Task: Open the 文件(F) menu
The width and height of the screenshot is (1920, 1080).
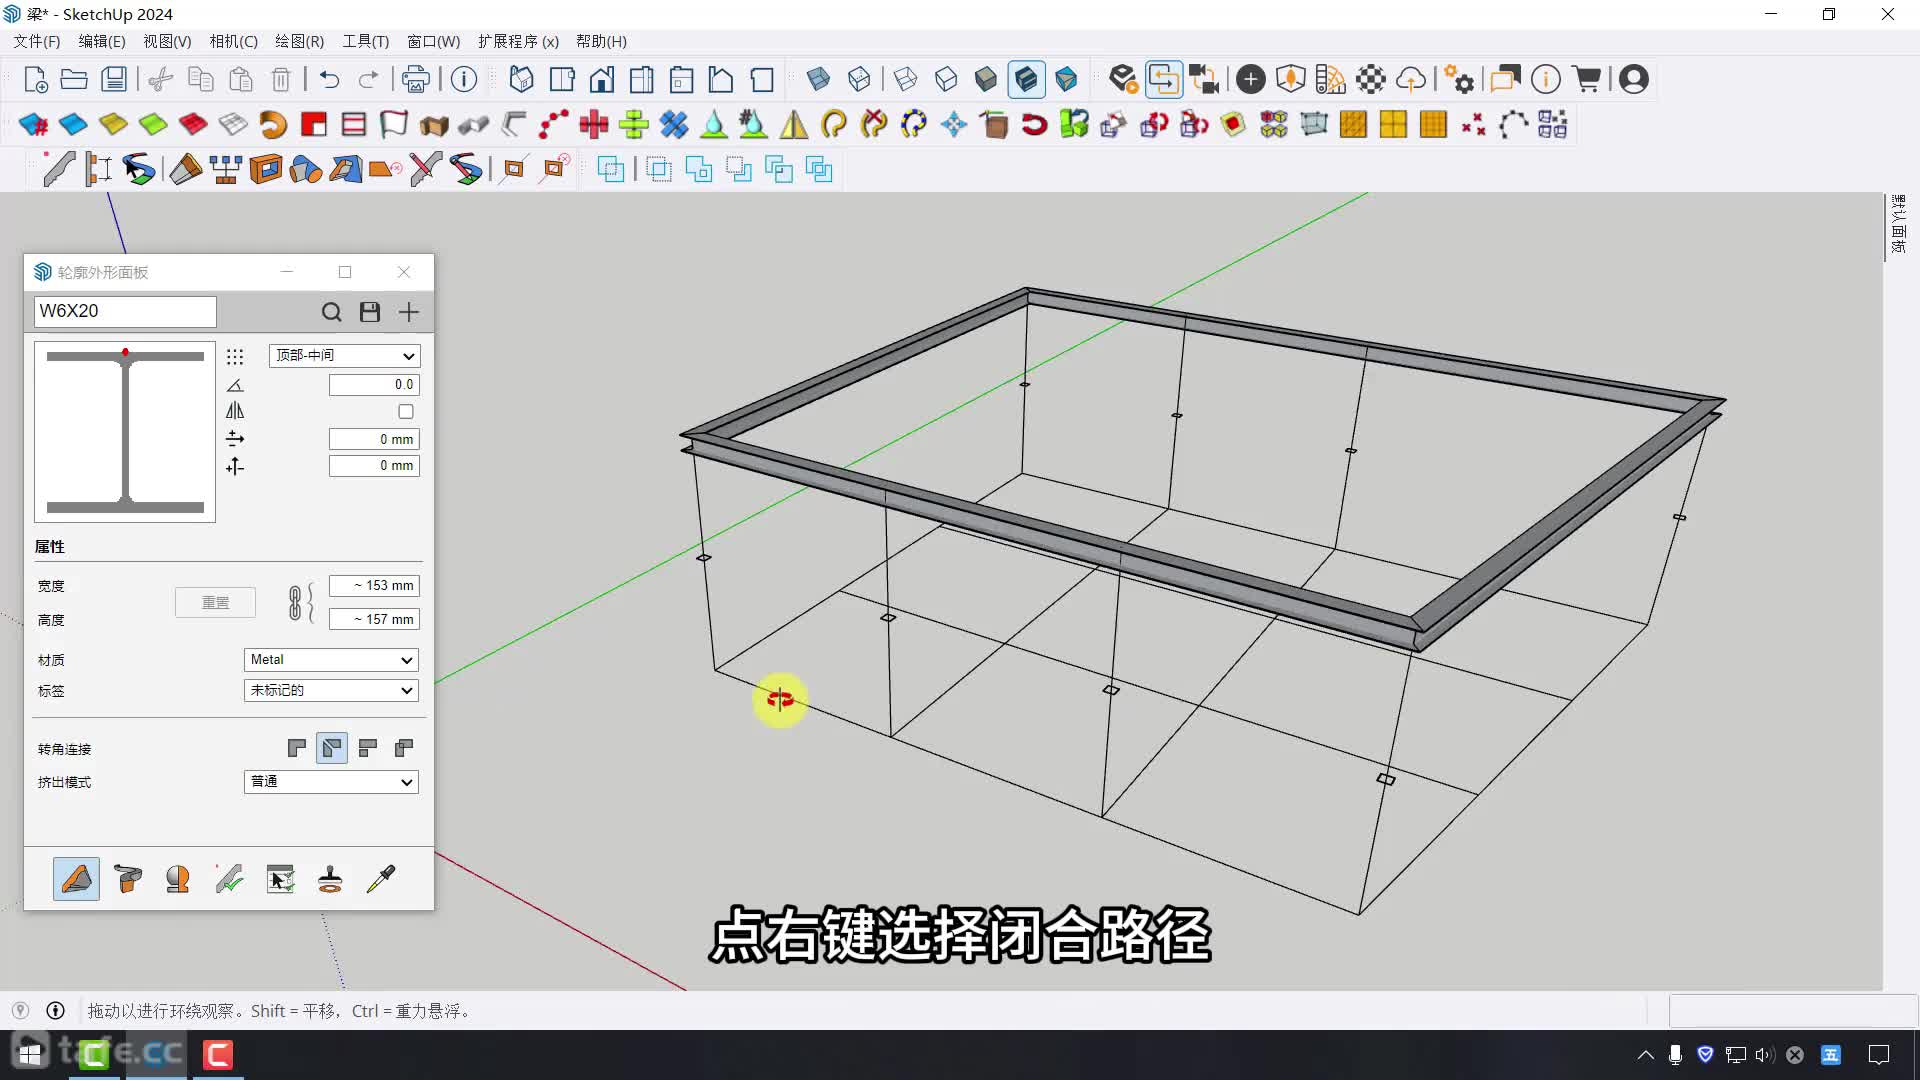Action: [x=37, y=41]
